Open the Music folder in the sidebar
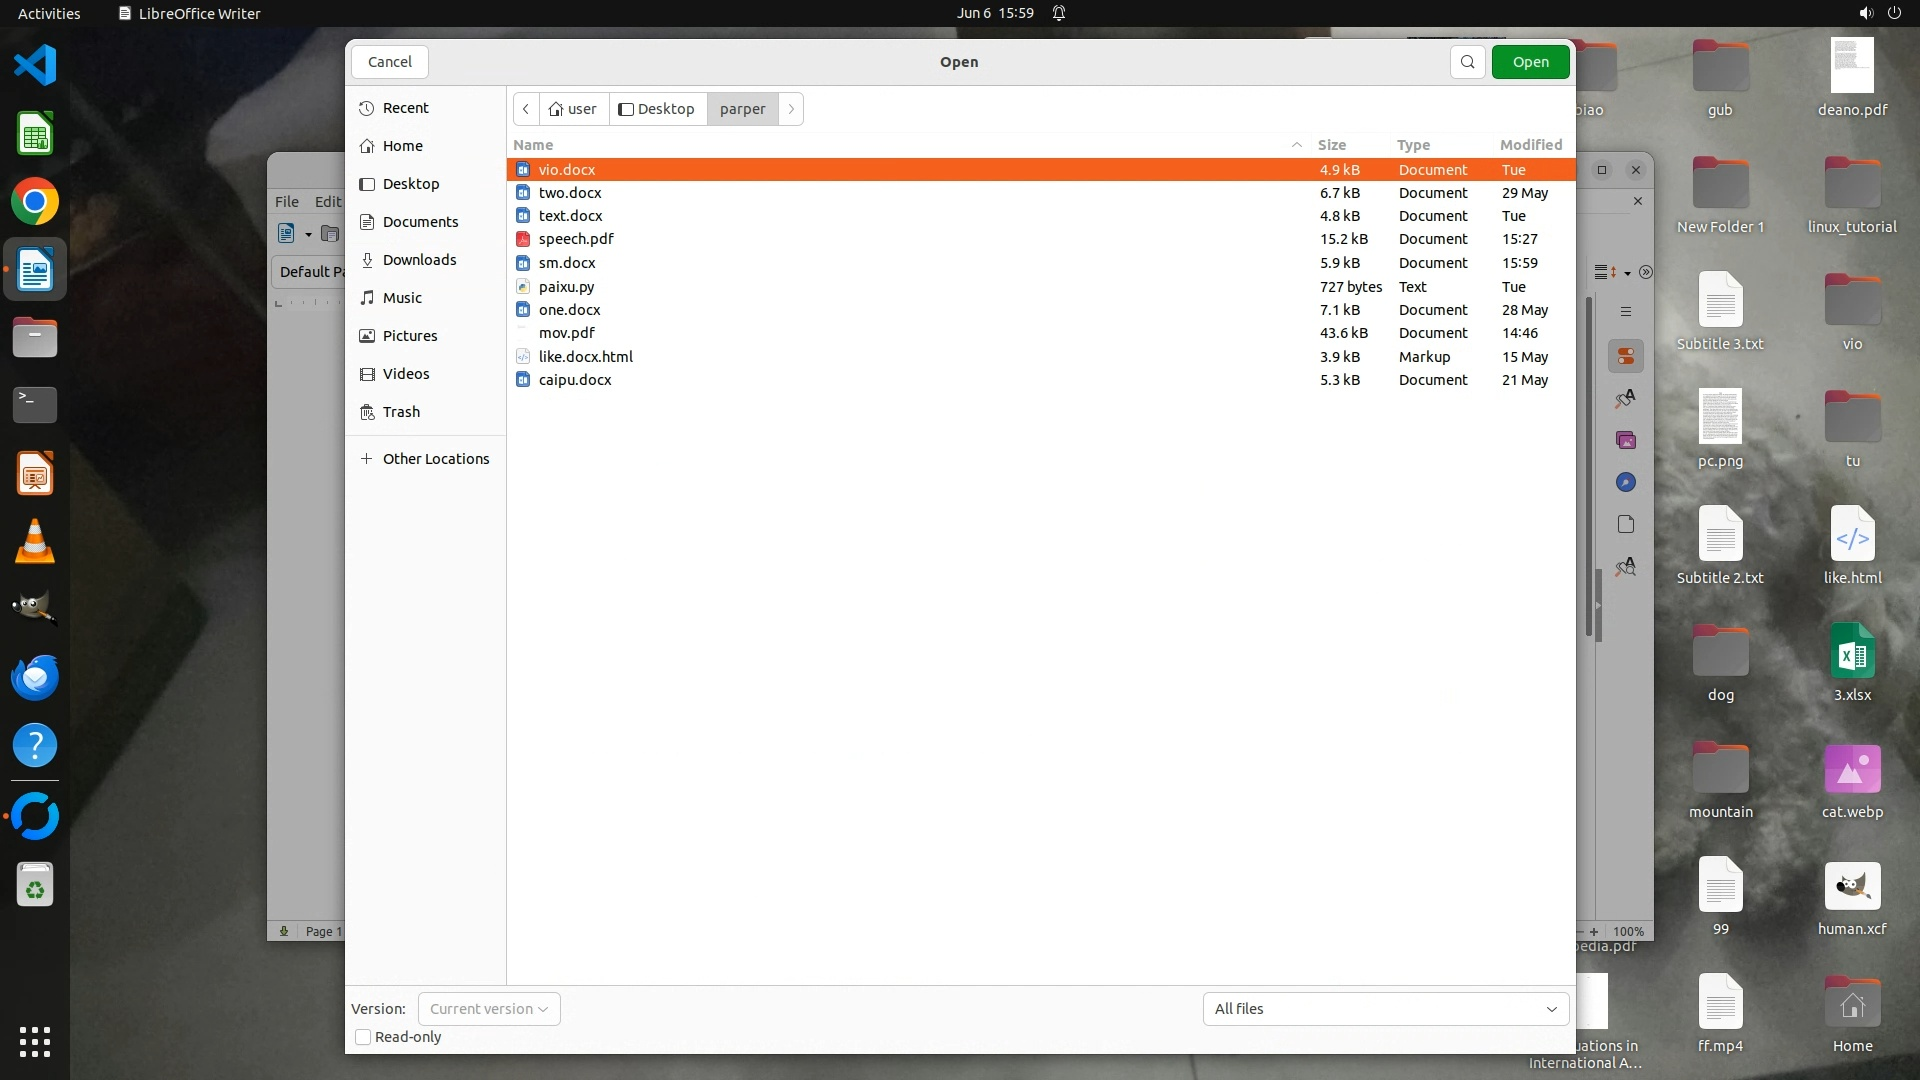1920x1080 pixels. pyautogui.click(x=402, y=298)
